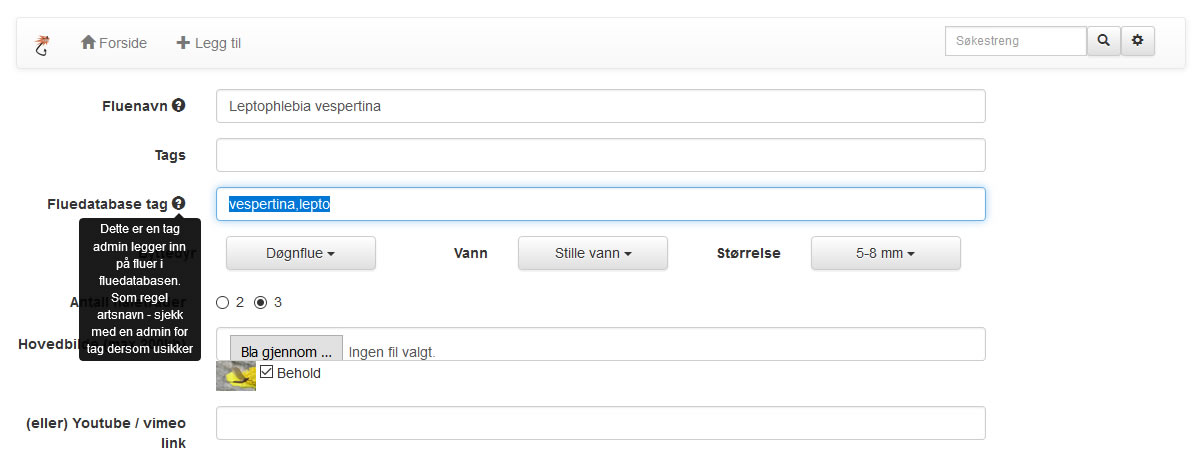Click the plus icon beside Legg til
This screenshot has height=460, width=1199.
pyautogui.click(x=183, y=43)
